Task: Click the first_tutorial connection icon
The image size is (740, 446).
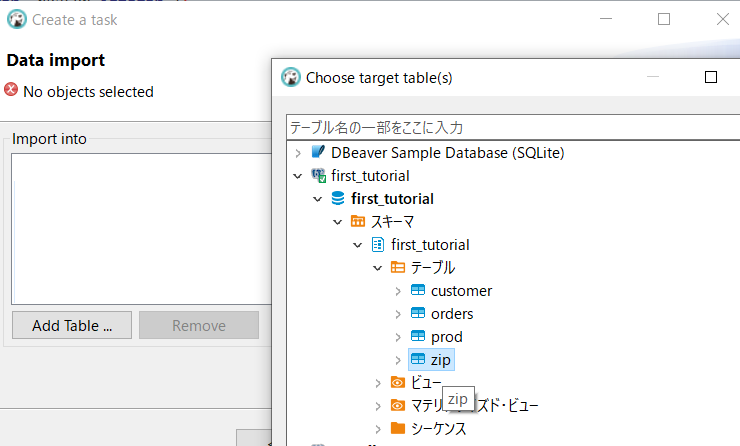Action: 318,176
